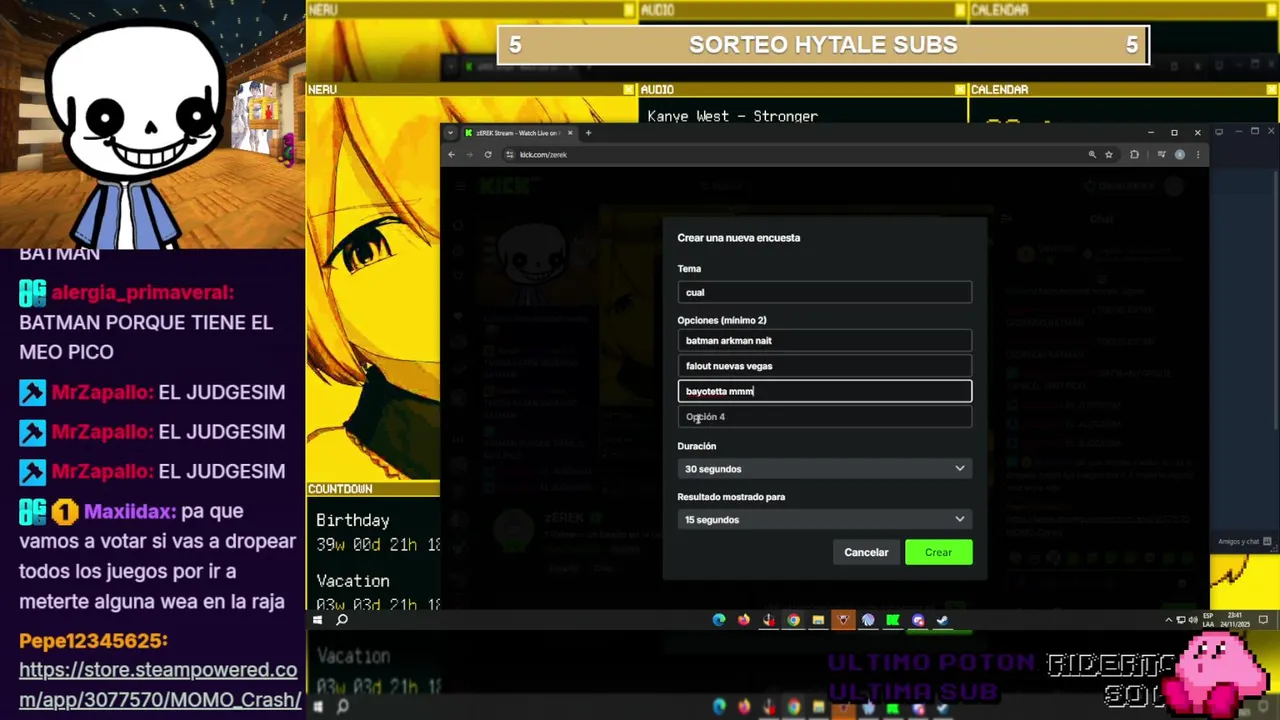The image size is (1280, 720).
Task: Click the Crear button
Action: coord(938,552)
